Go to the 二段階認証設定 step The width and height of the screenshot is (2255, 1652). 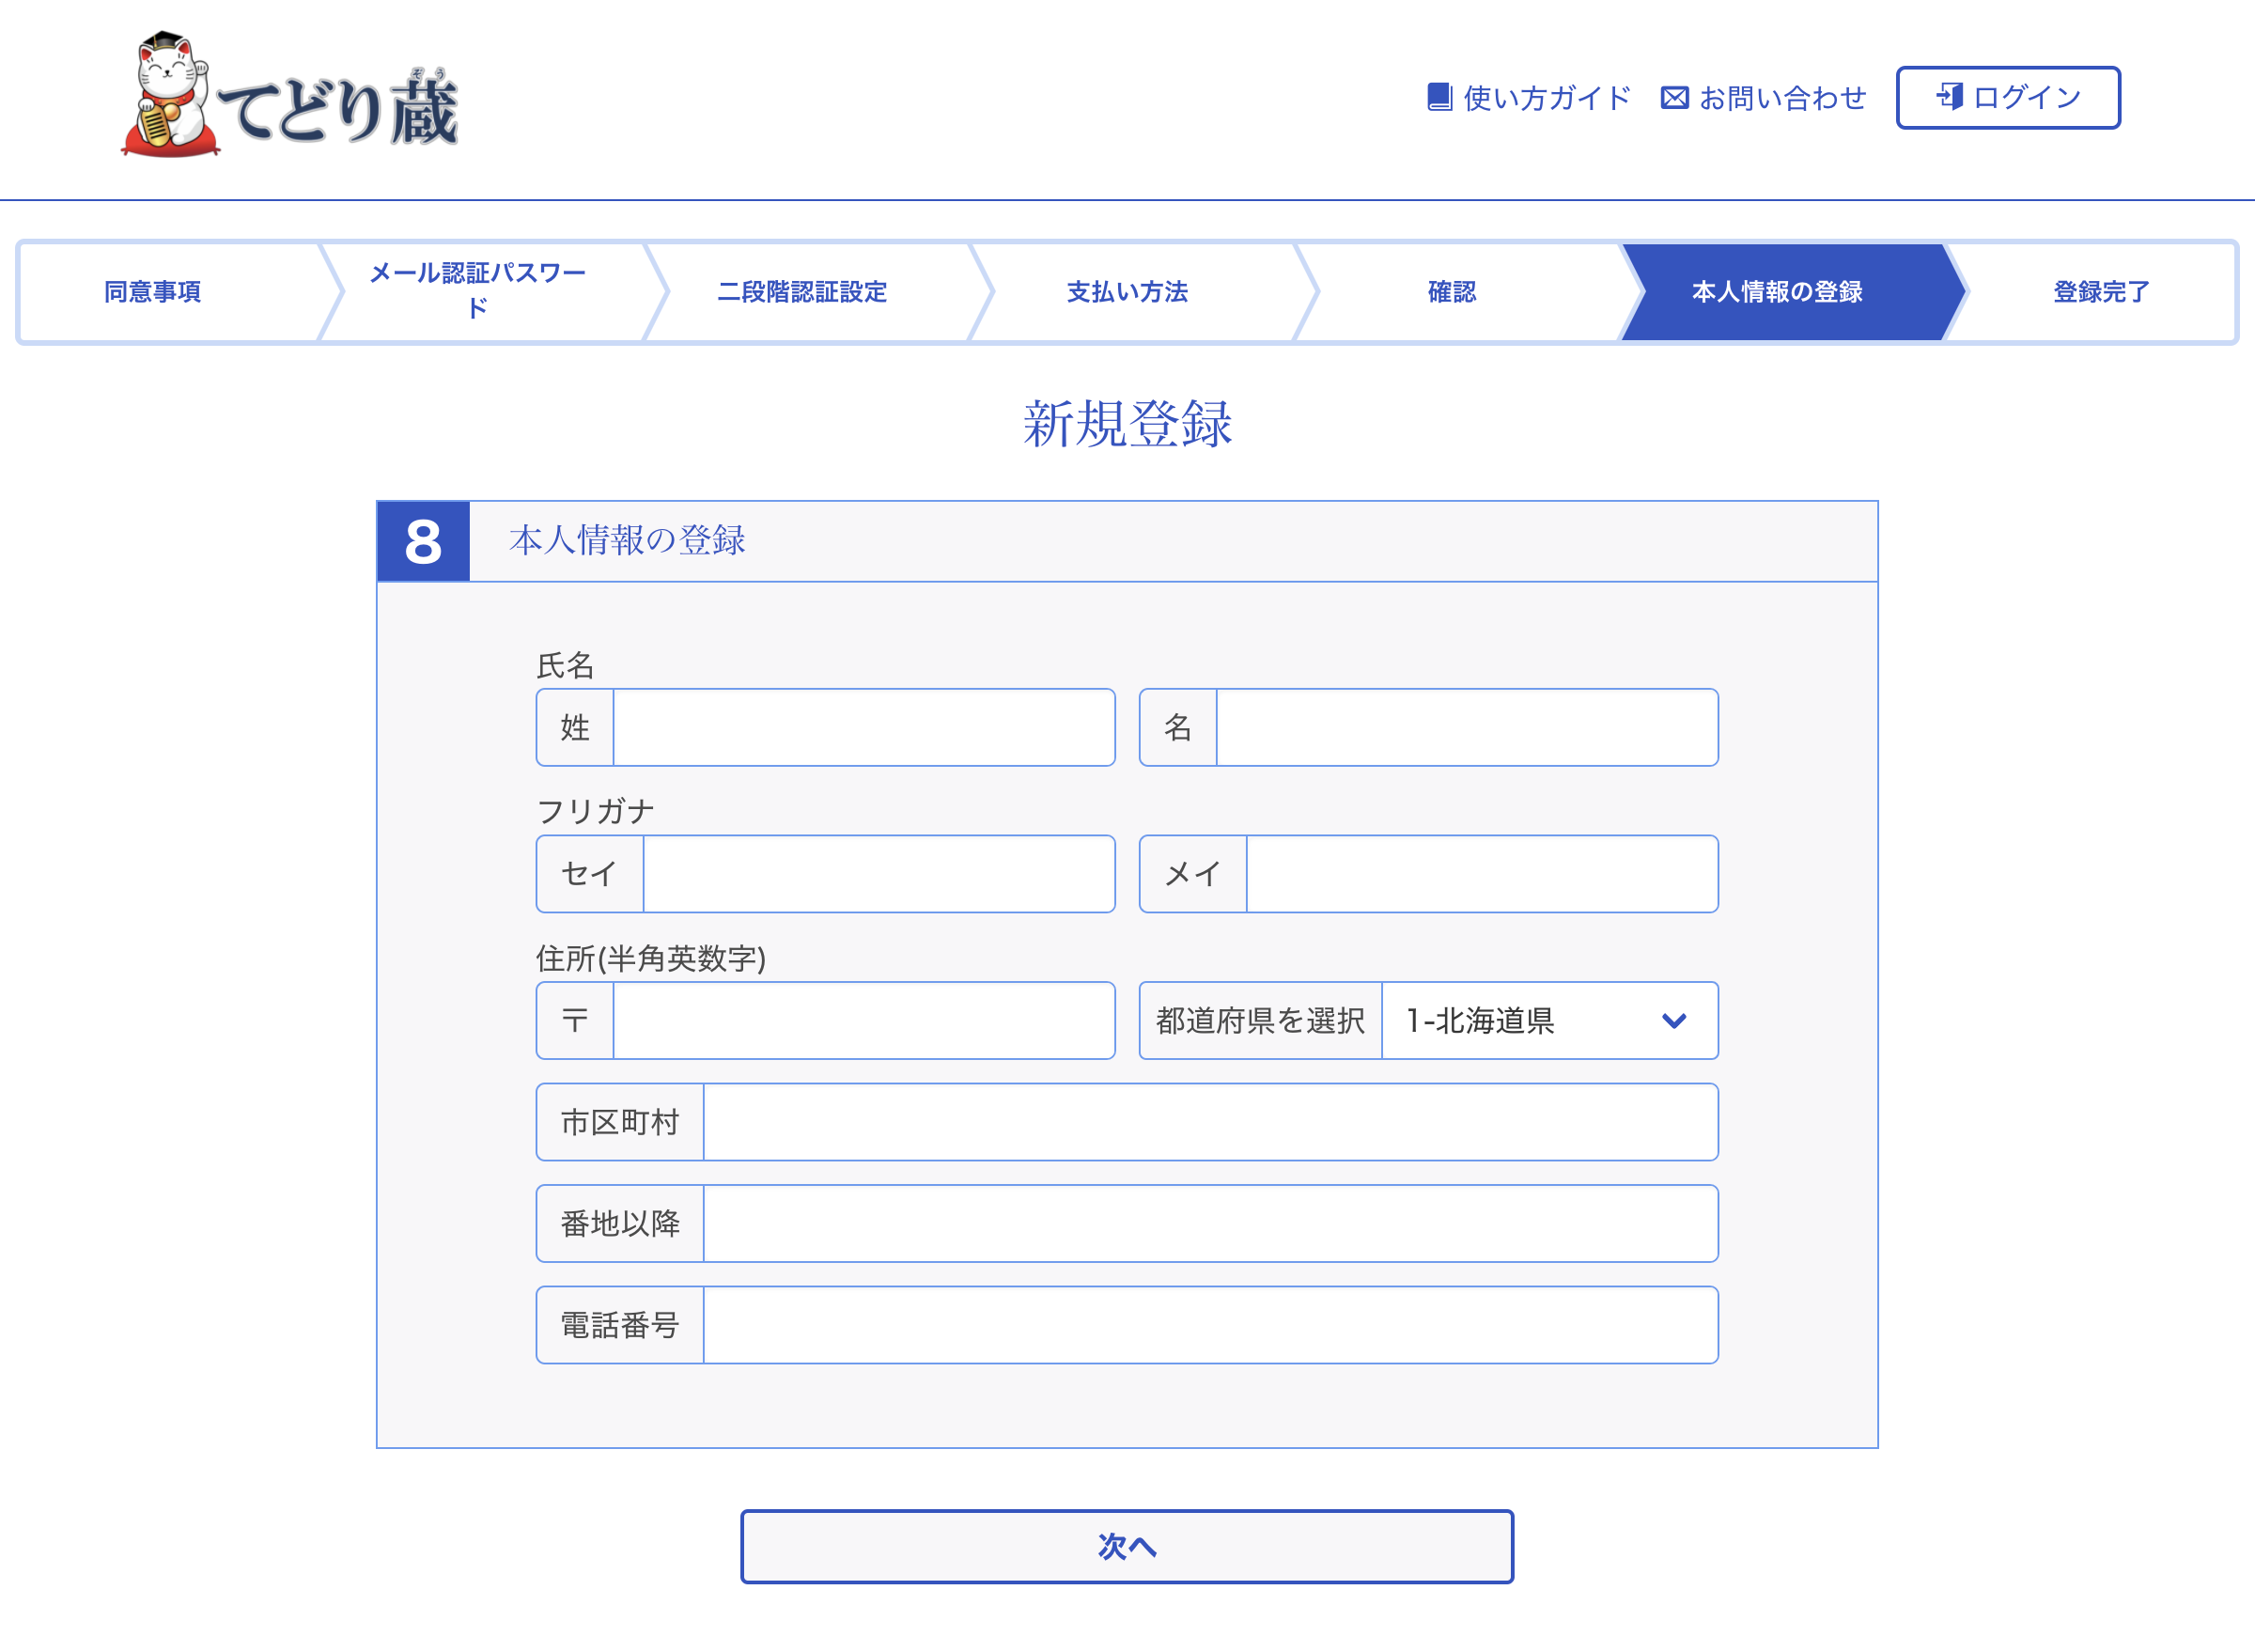click(802, 292)
